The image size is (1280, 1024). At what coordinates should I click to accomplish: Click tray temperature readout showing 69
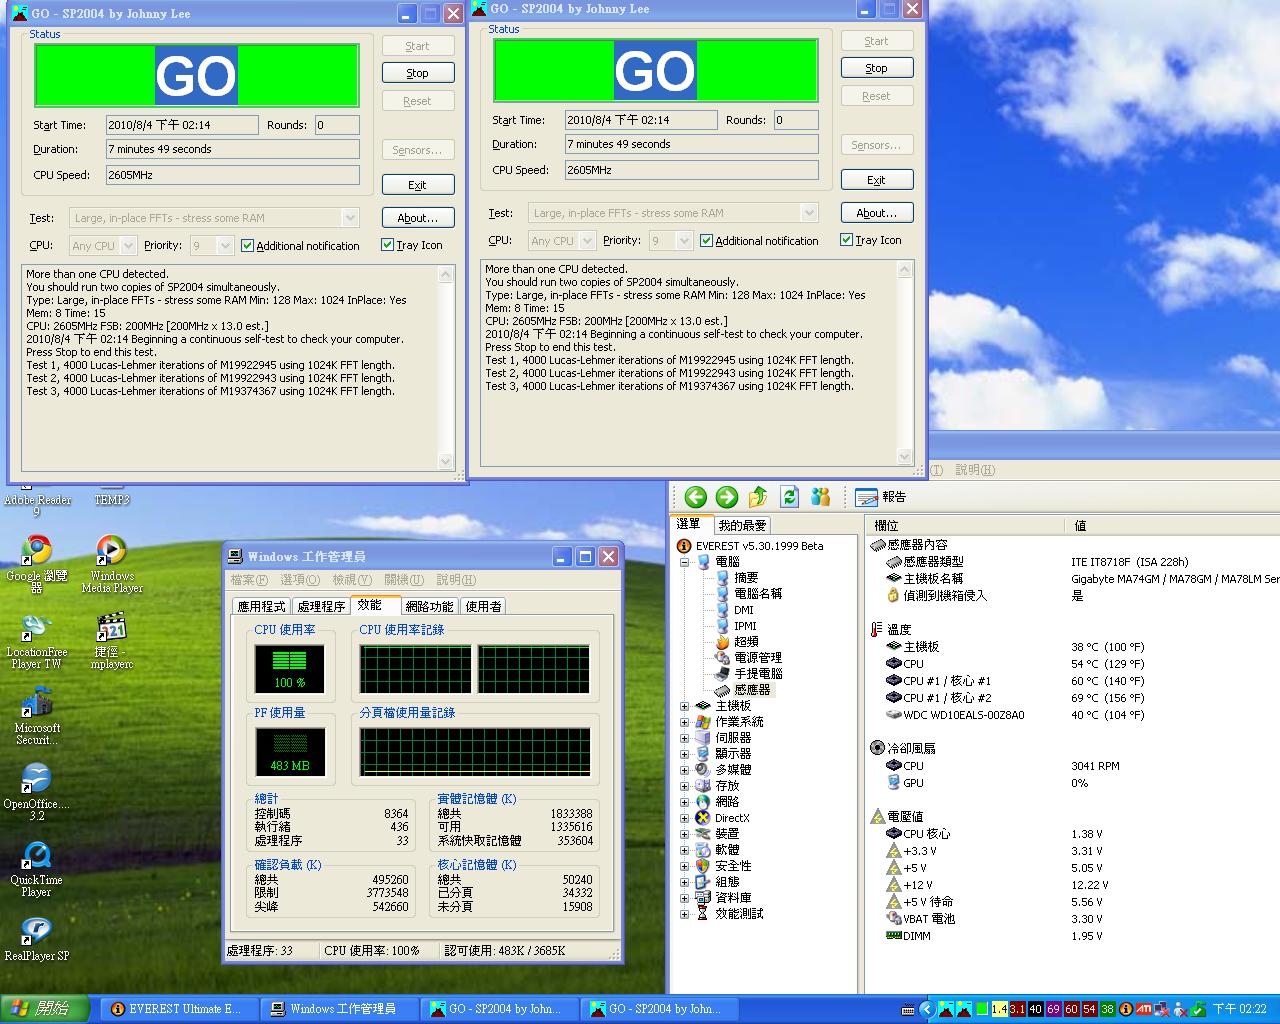pyautogui.click(x=1054, y=1009)
